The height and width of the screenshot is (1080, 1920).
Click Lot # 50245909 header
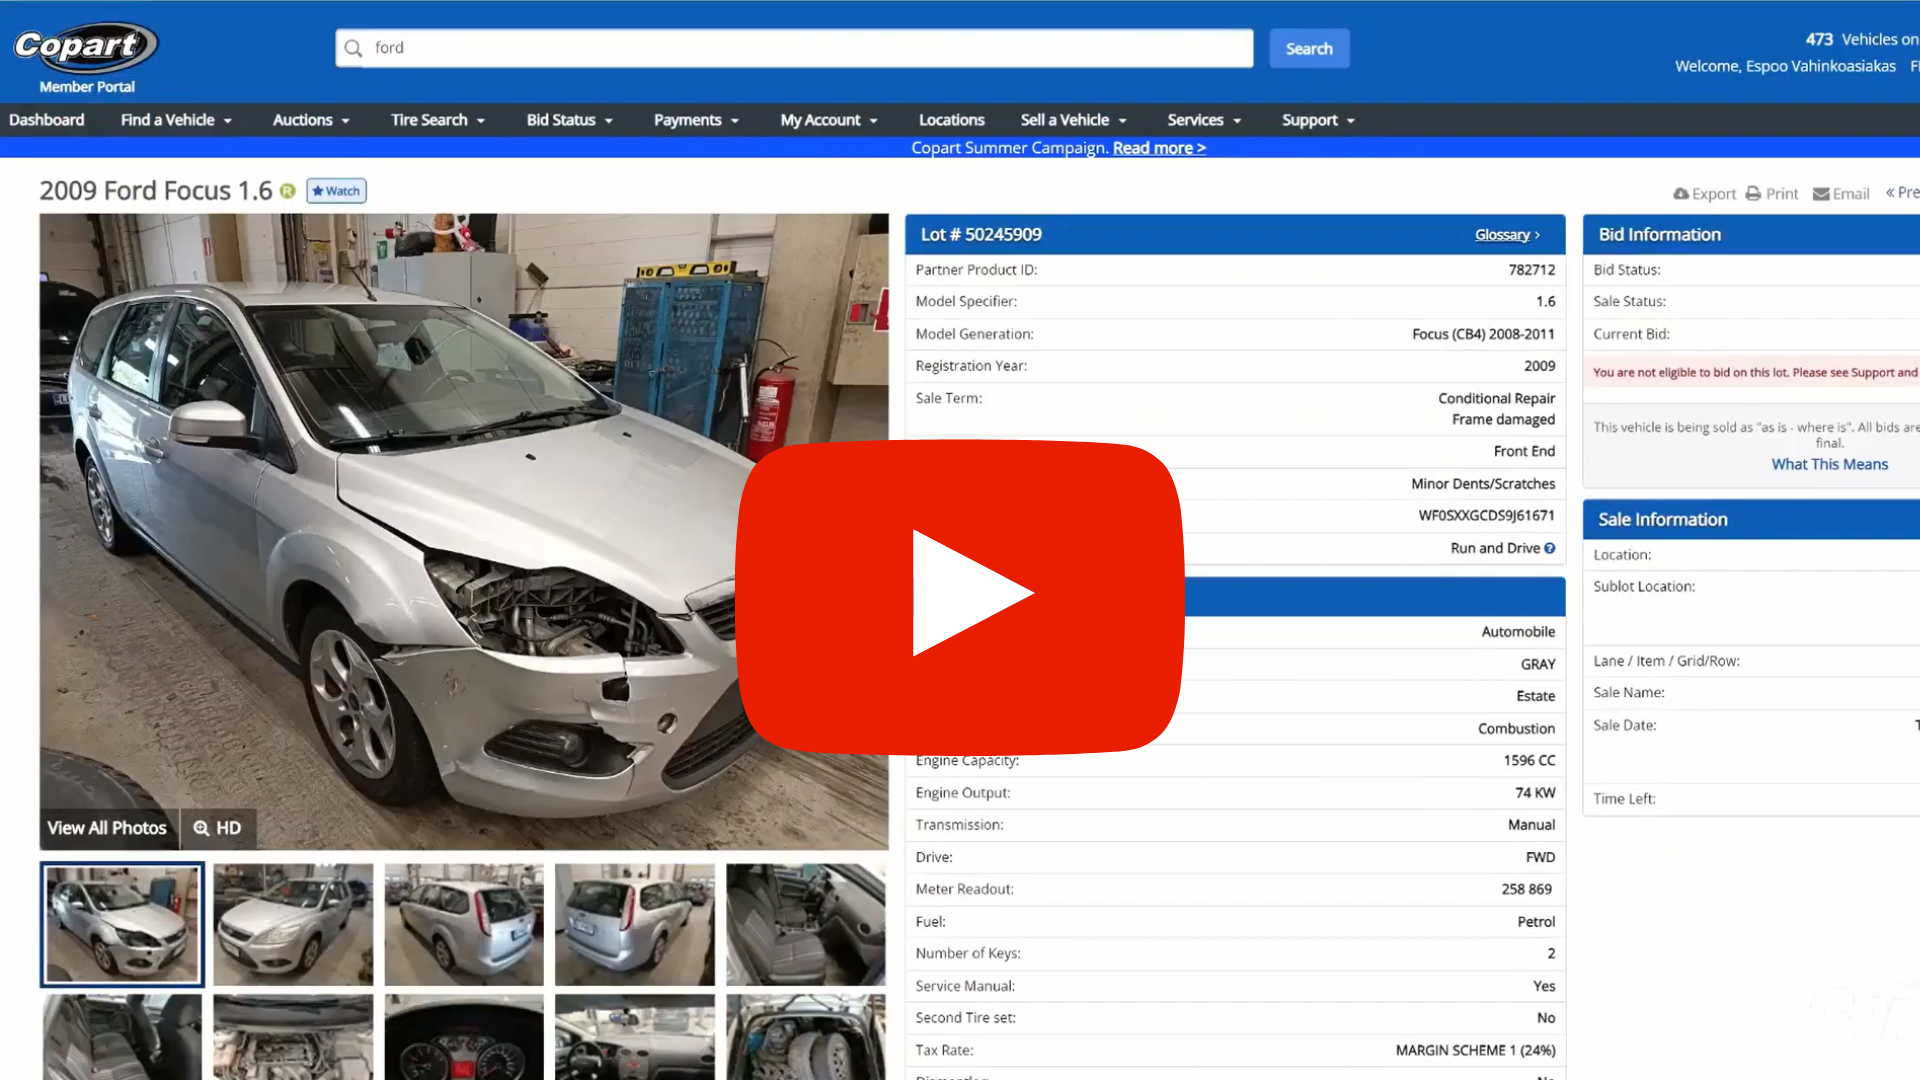(981, 235)
